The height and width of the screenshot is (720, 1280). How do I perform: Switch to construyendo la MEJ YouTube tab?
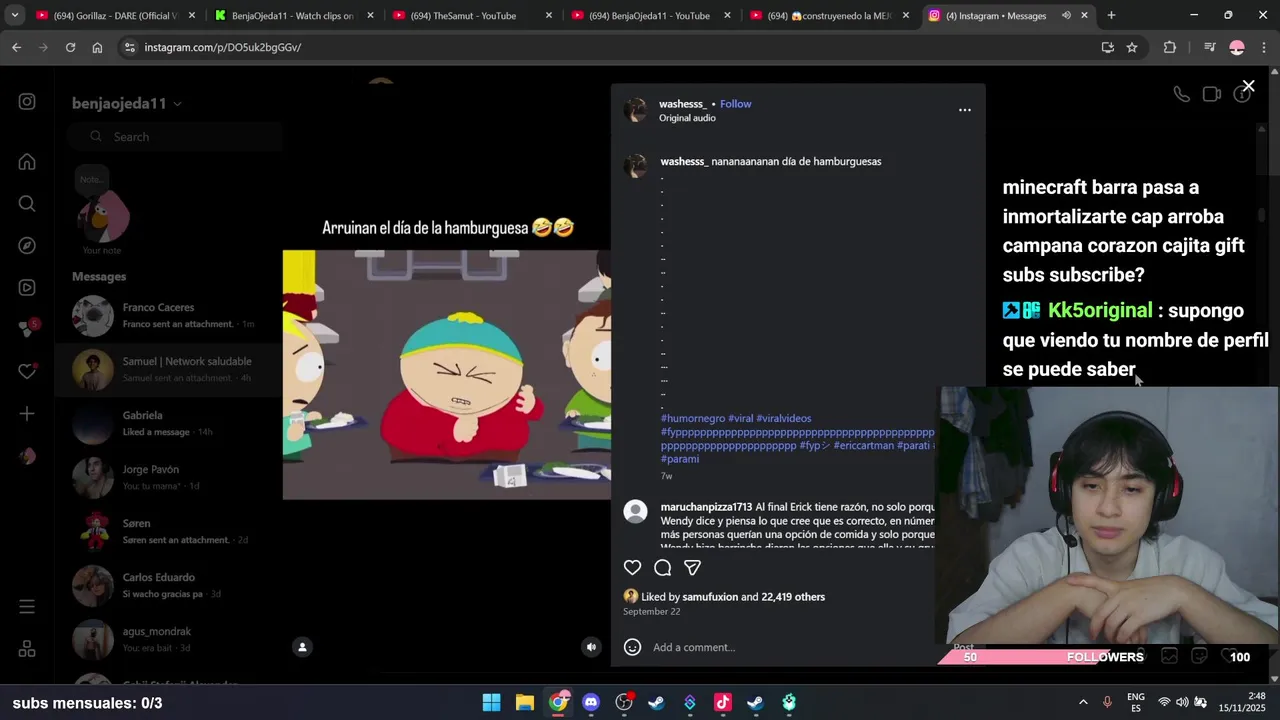[x=831, y=15]
